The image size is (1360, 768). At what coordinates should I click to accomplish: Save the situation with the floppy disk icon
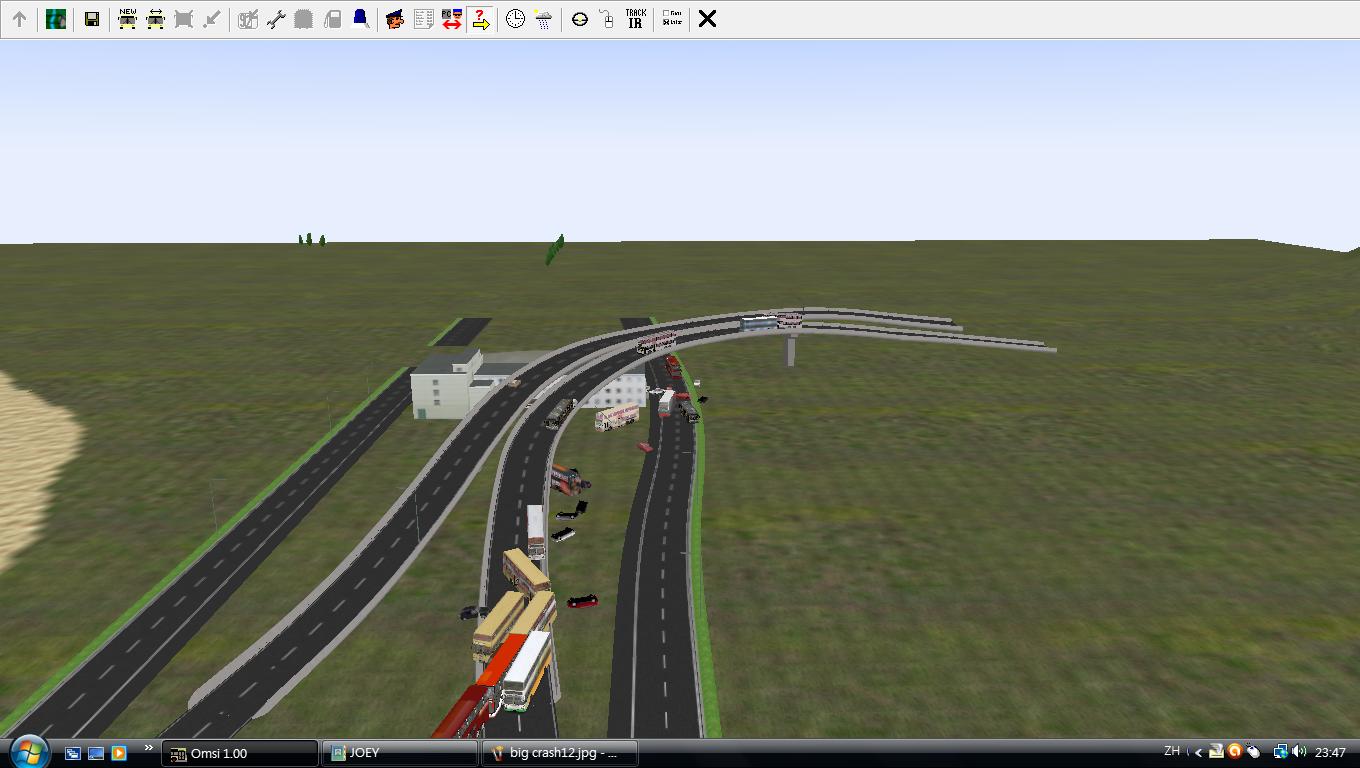tap(91, 19)
